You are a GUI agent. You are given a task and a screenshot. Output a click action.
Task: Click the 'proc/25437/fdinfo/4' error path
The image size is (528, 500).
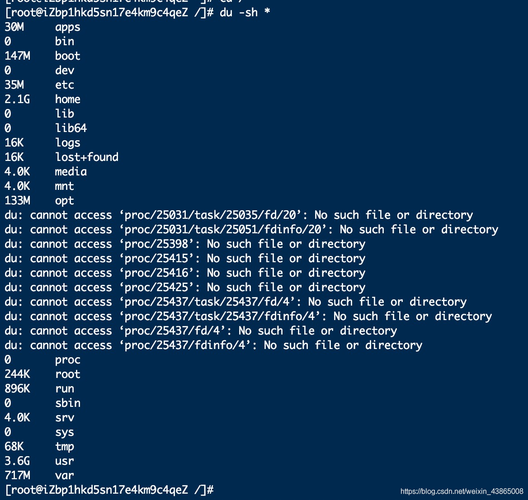tap(185, 345)
